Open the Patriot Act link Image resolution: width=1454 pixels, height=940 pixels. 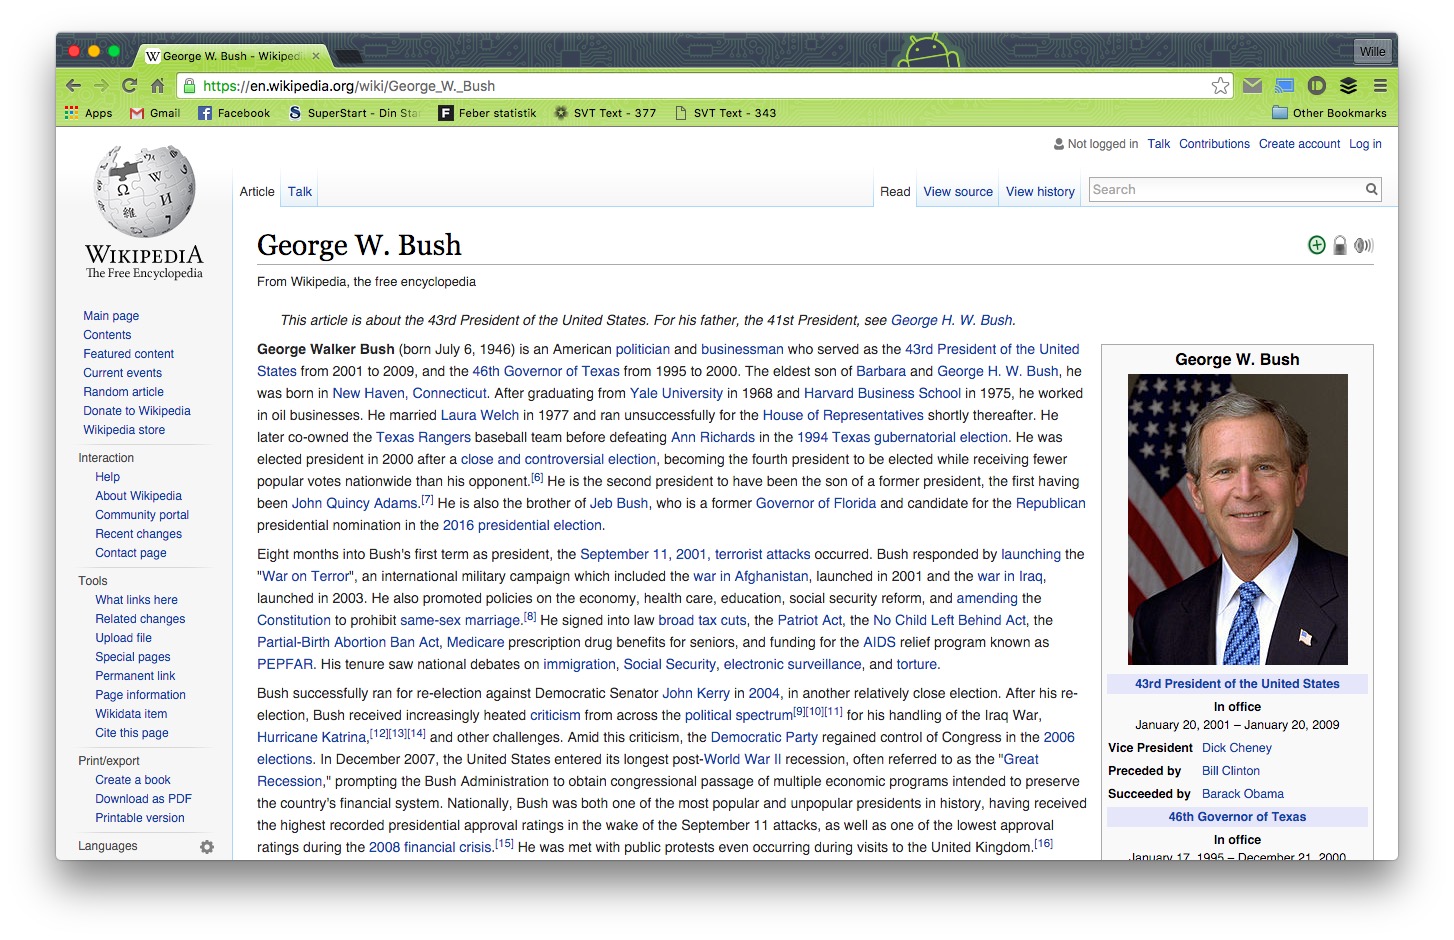[810, 620]
